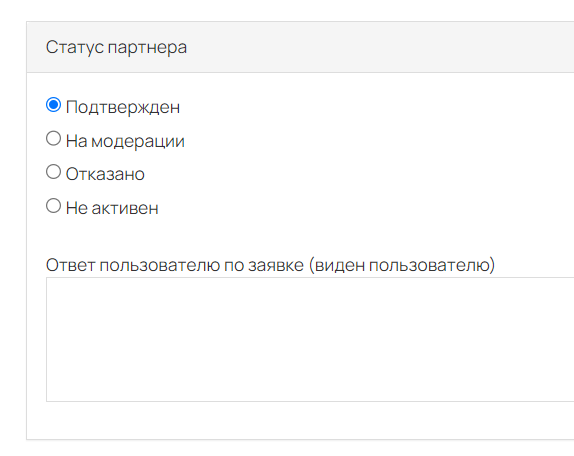Select the Подтвержден radio button
Screen dimensions: 574x456
click(x=53, y=105)
